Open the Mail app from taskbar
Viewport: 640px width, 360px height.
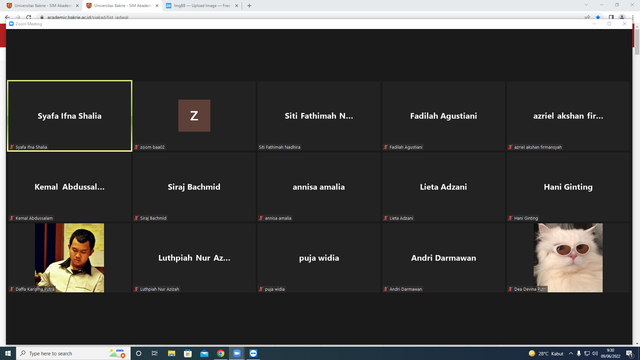tap(204, 353)
